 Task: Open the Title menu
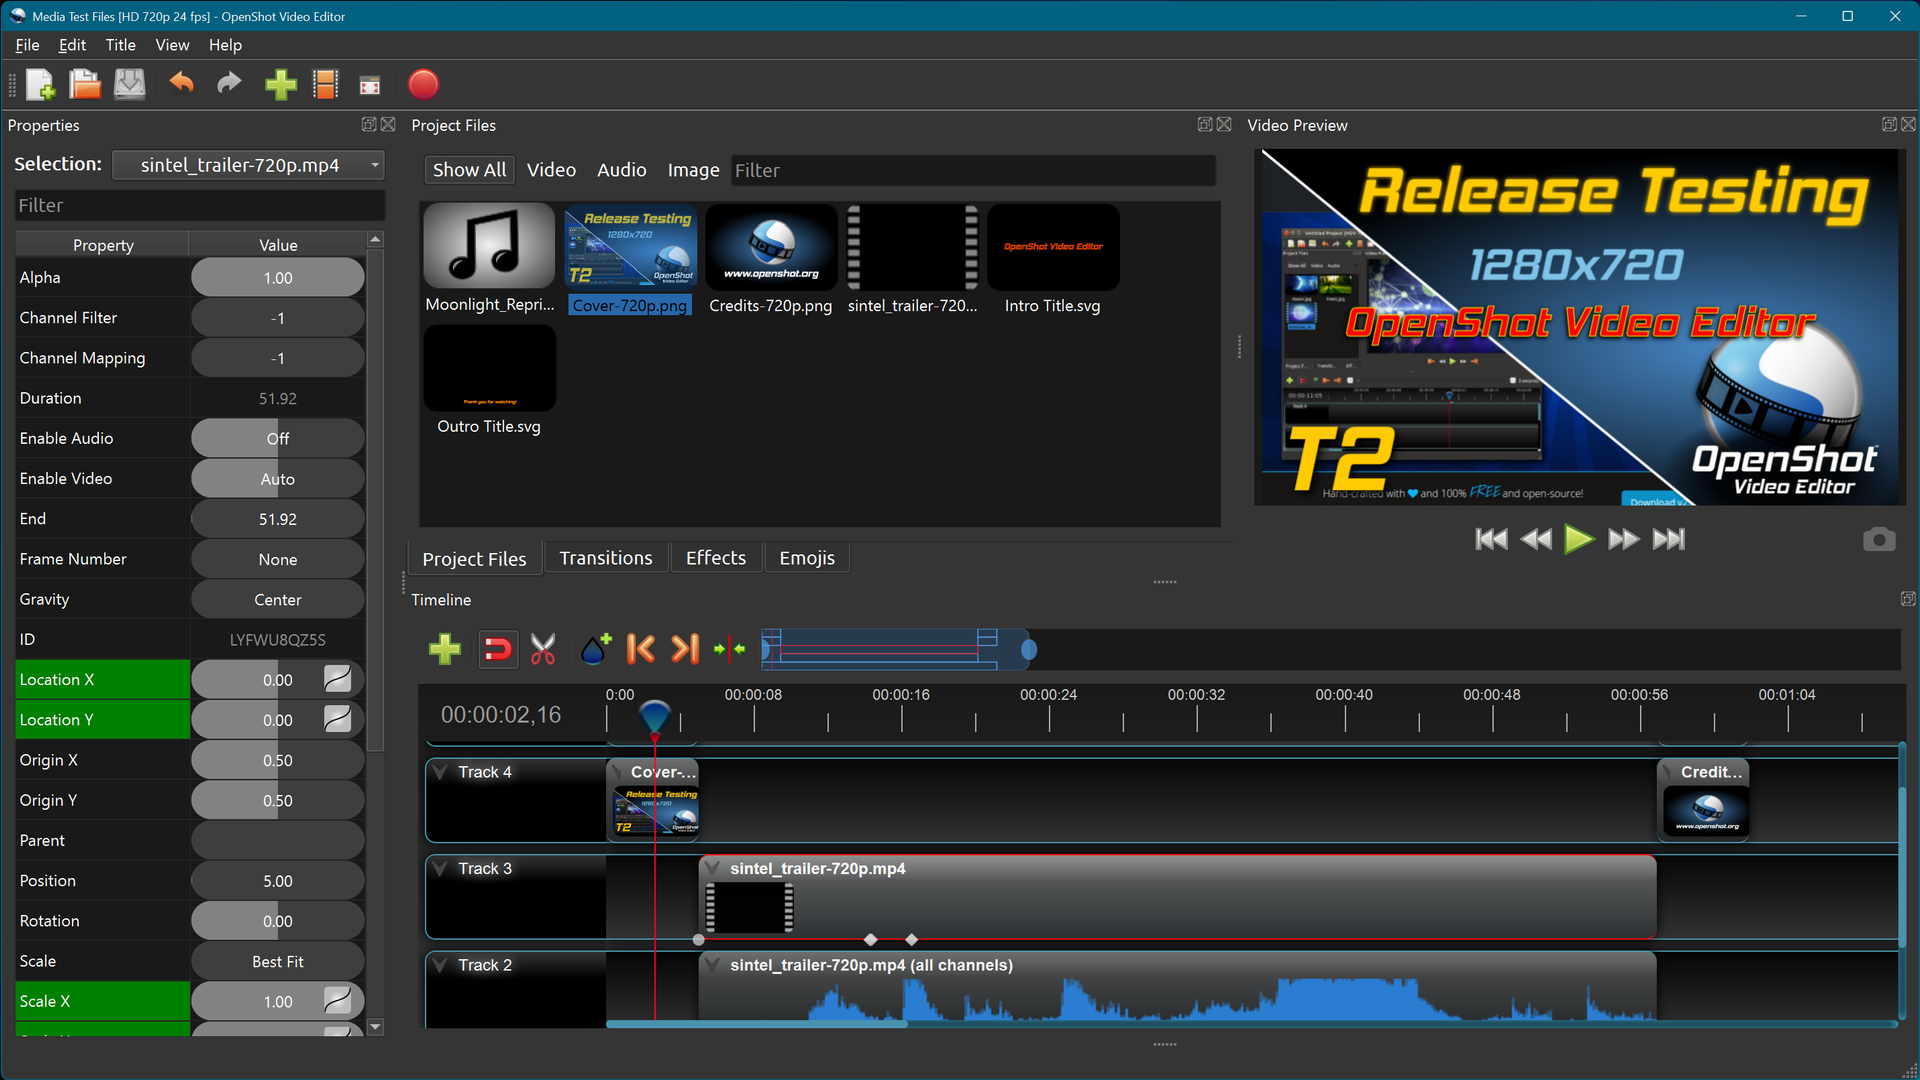point(120,45)
